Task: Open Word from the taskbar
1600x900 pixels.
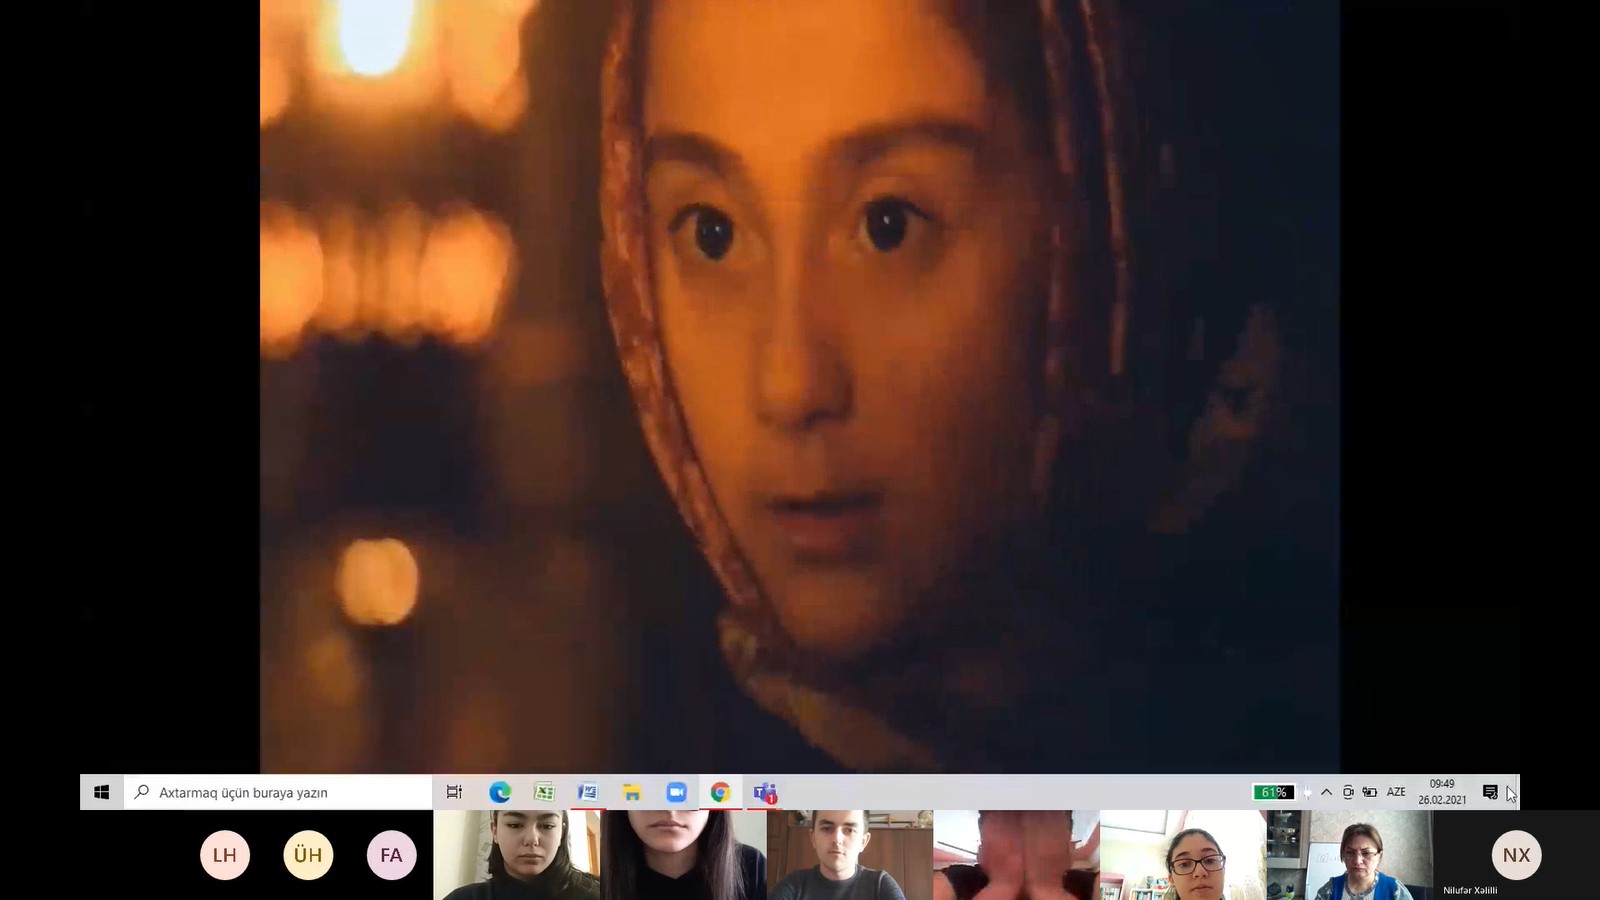Action: point(588,792)
